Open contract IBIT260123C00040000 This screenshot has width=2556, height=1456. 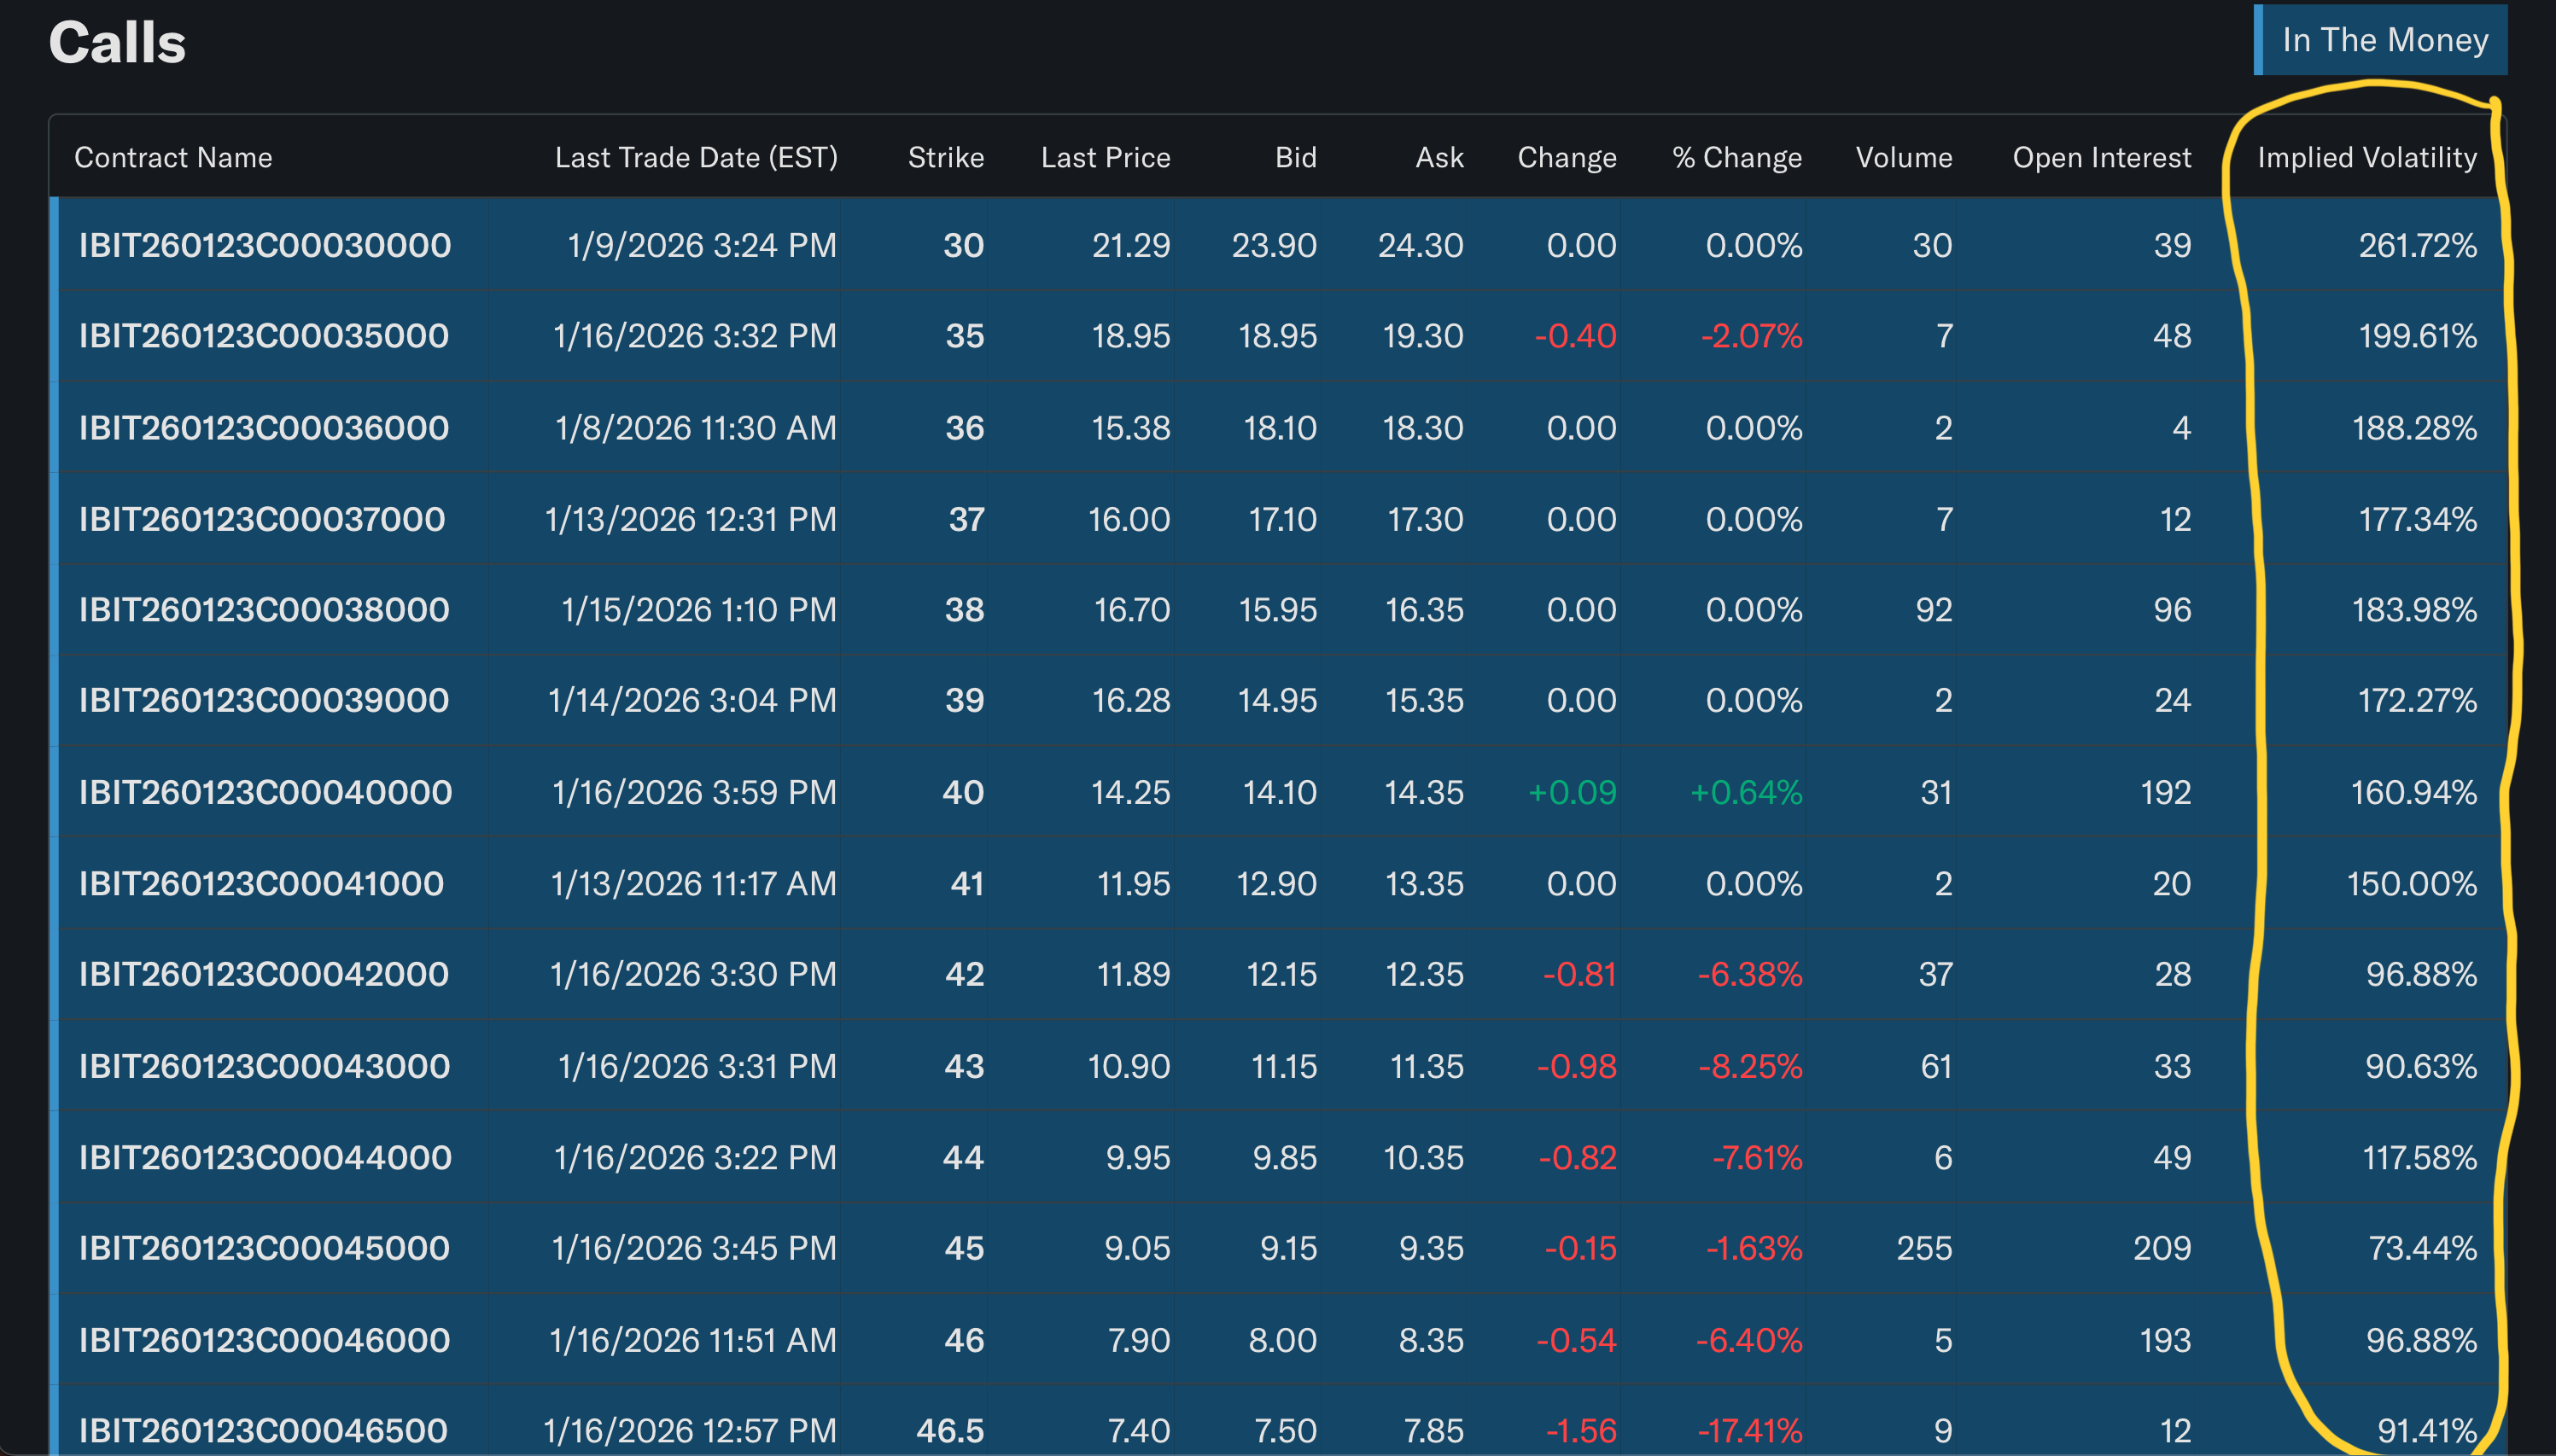pos(264,792)
